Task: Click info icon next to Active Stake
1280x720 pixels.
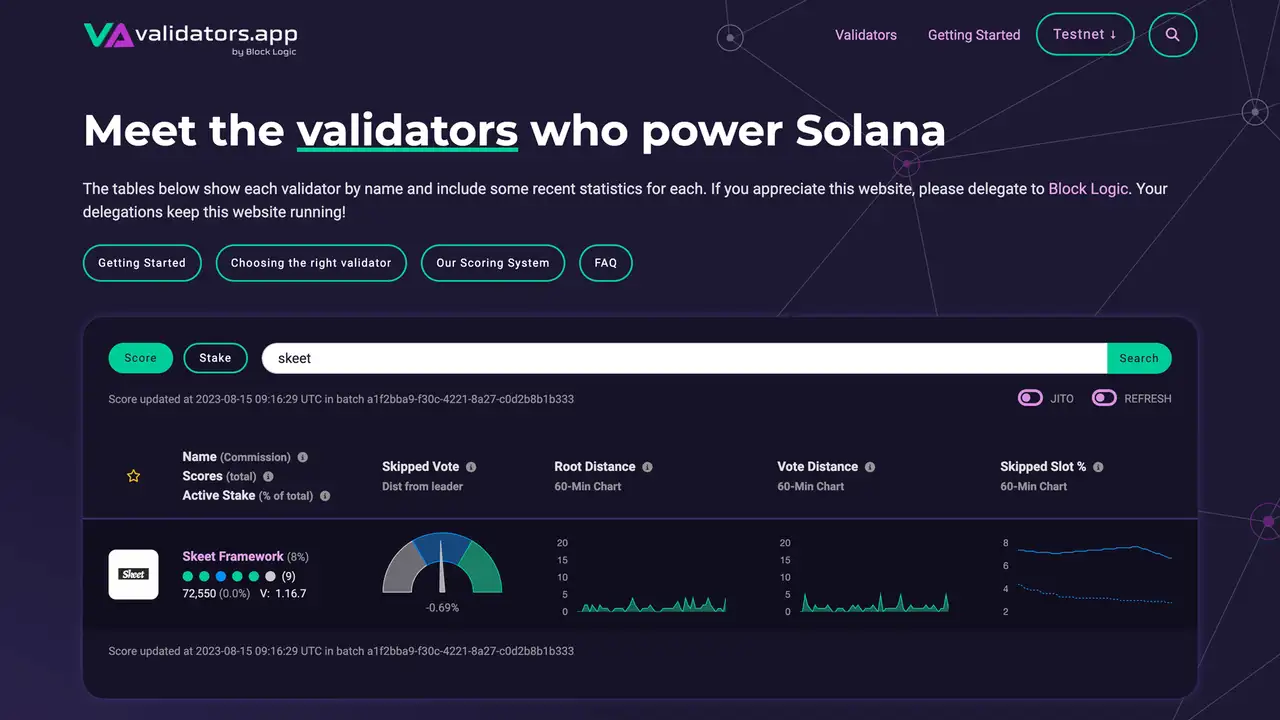Action: [x=325, y=496]
